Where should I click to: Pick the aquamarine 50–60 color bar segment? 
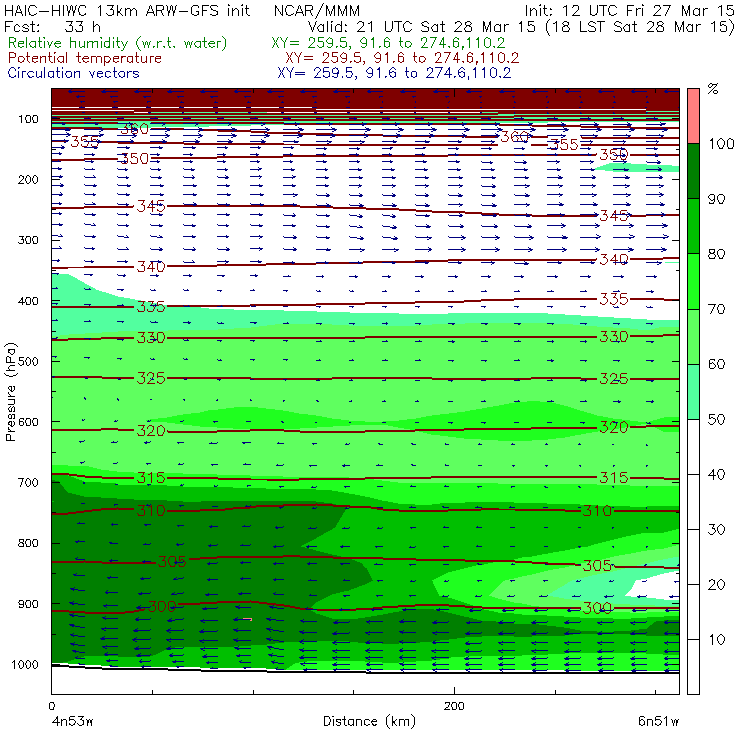pos(693,392)
